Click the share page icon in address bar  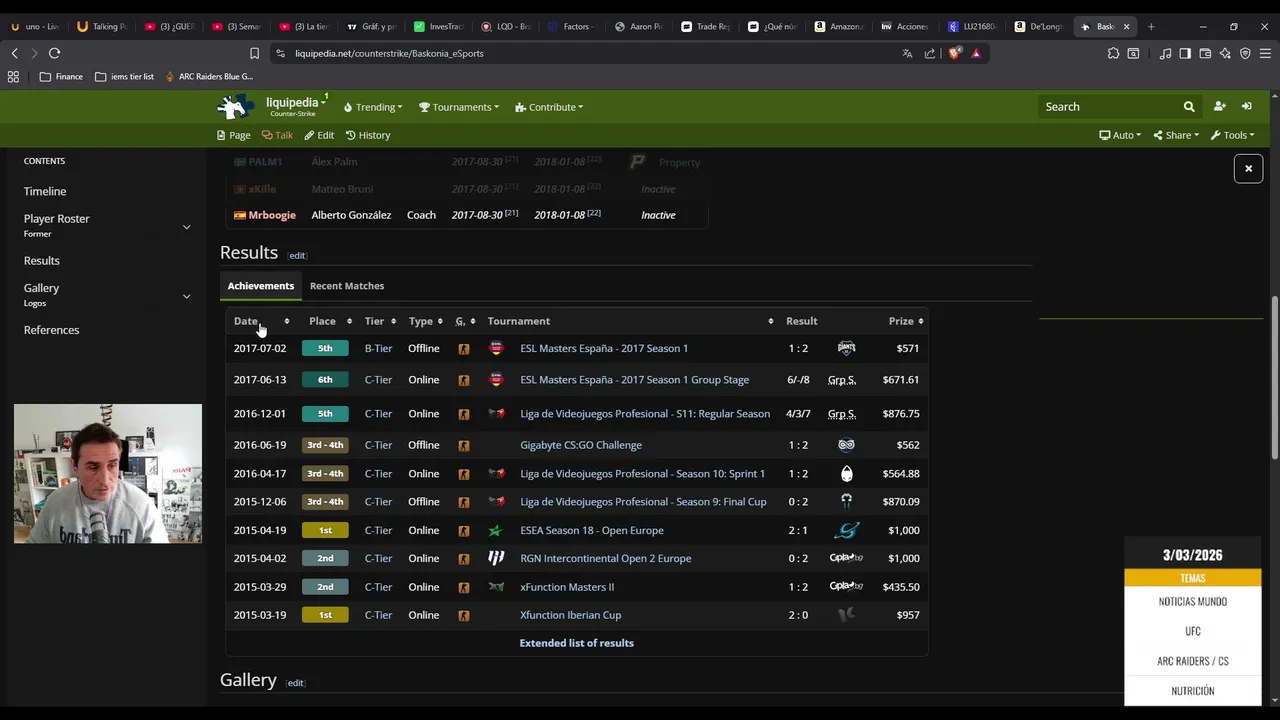930,53
